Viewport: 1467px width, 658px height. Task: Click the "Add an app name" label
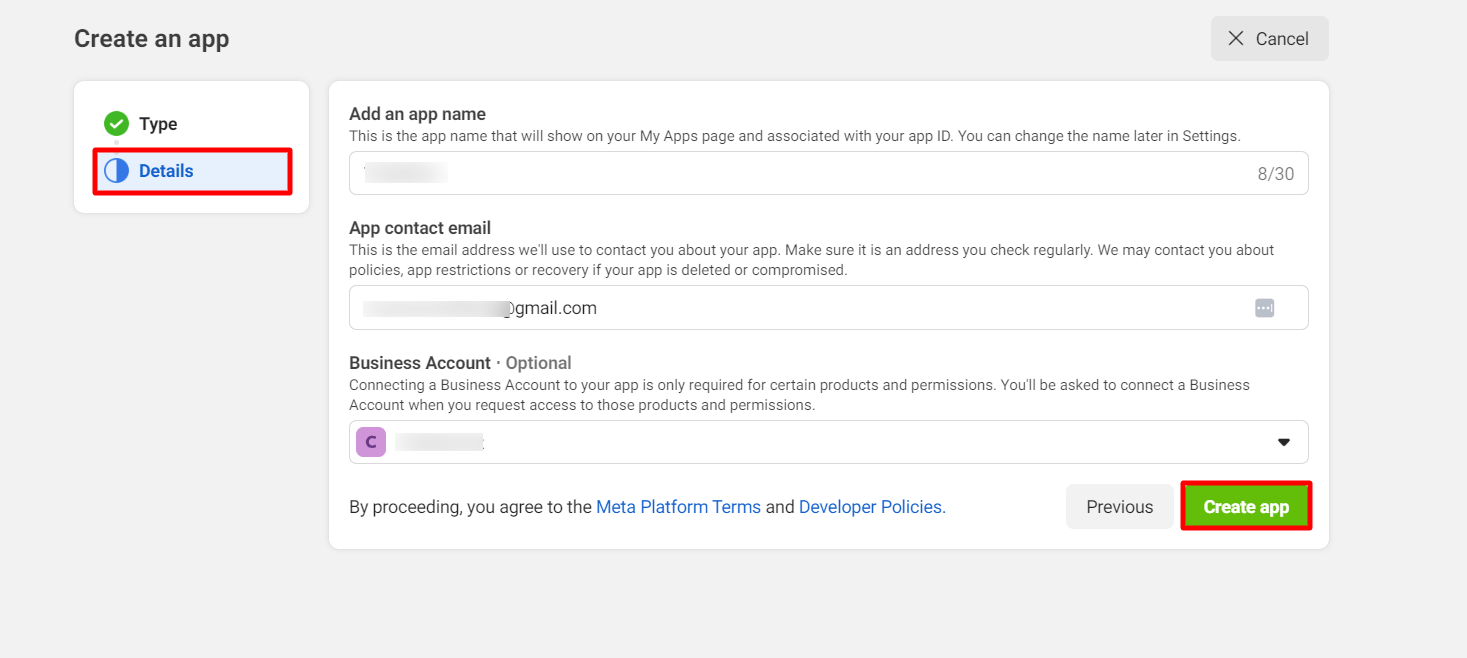point(417,114)
